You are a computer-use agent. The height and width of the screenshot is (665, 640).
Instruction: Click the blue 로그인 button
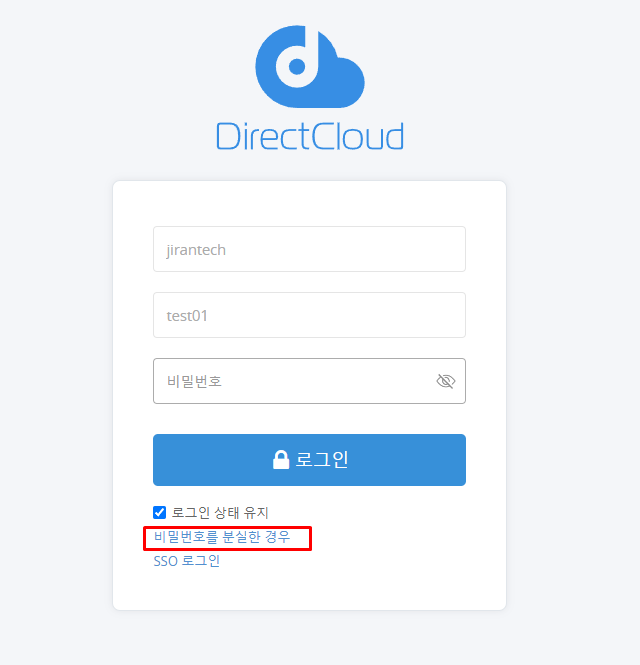coord(310,460)
